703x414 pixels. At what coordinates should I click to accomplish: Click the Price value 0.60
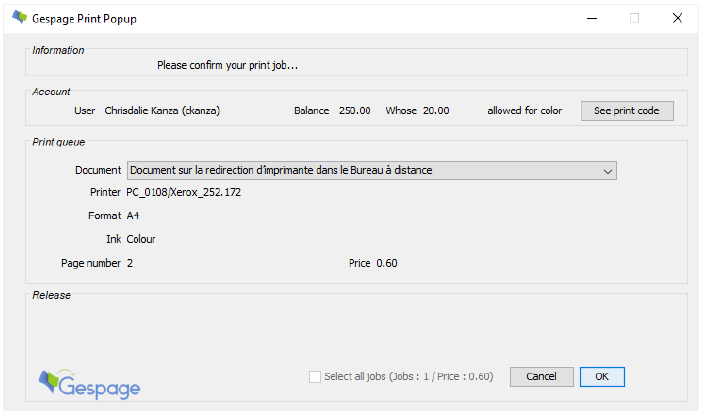pos(387,263)
